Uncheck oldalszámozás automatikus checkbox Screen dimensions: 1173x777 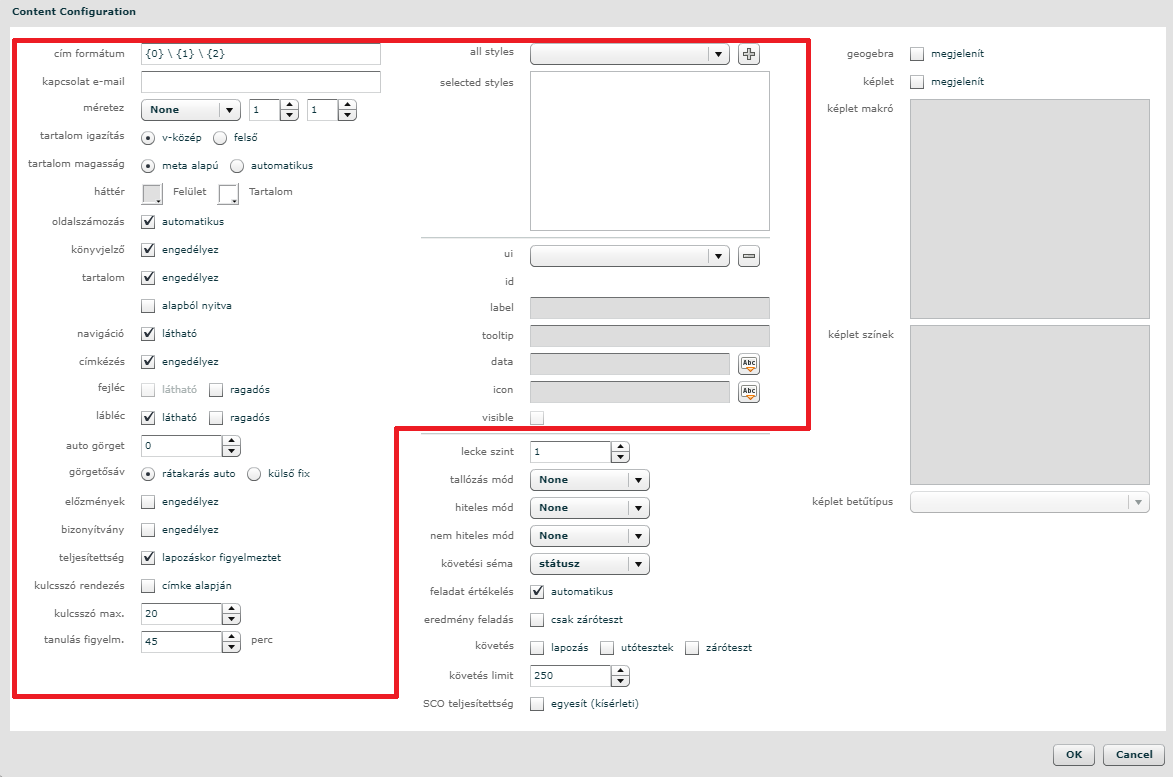coord(148,222)
